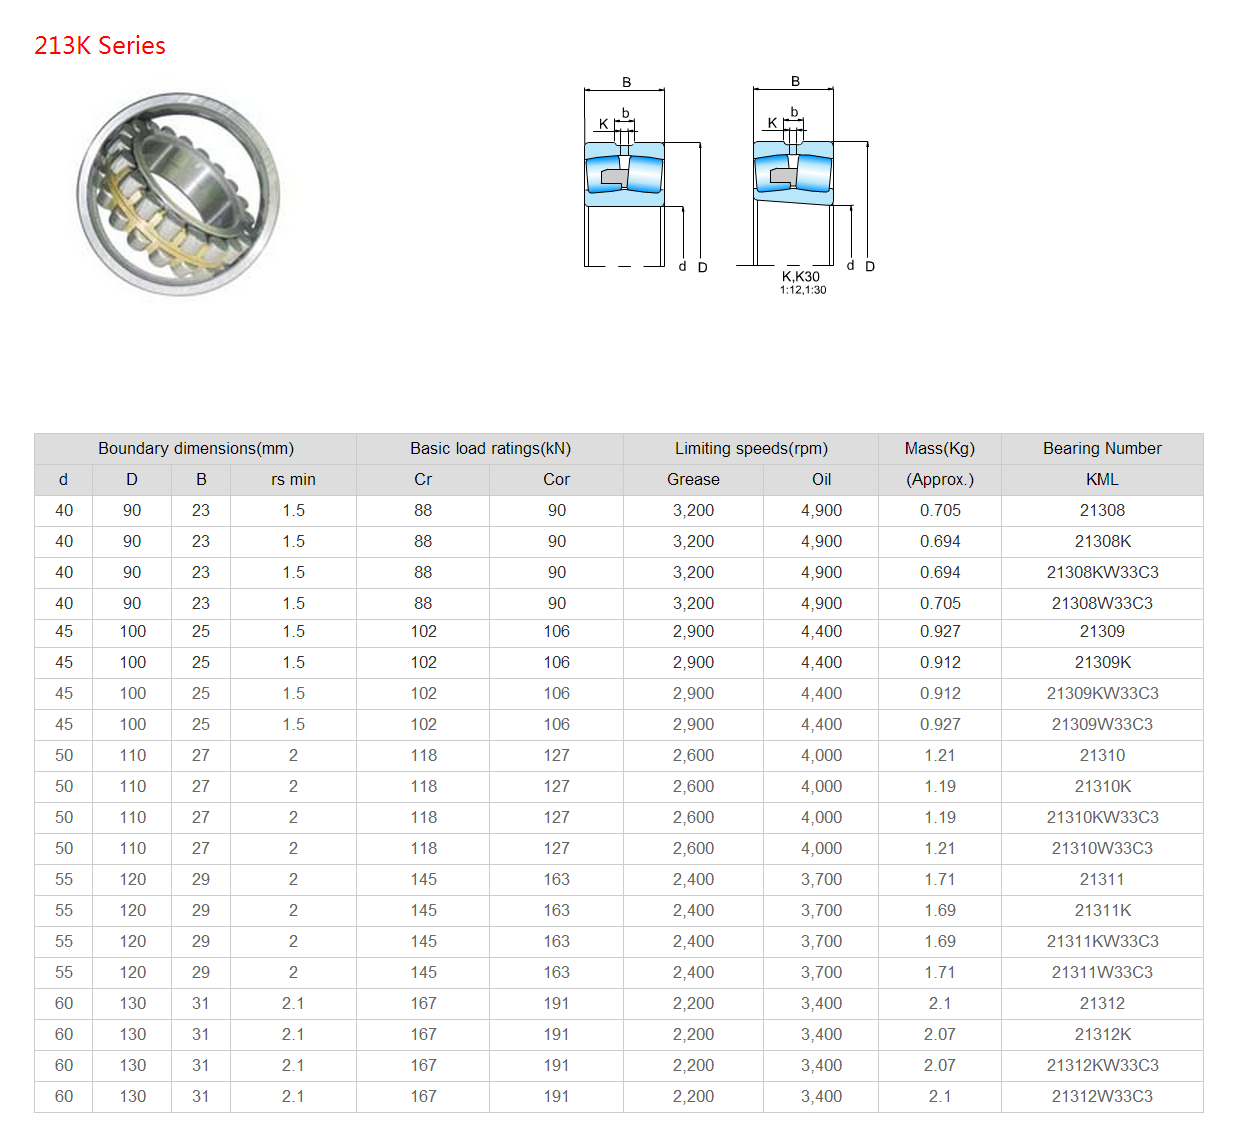Select bearing number 21310W33C3
This screenshot has width=1244, height=1140.
[1102, 849]
